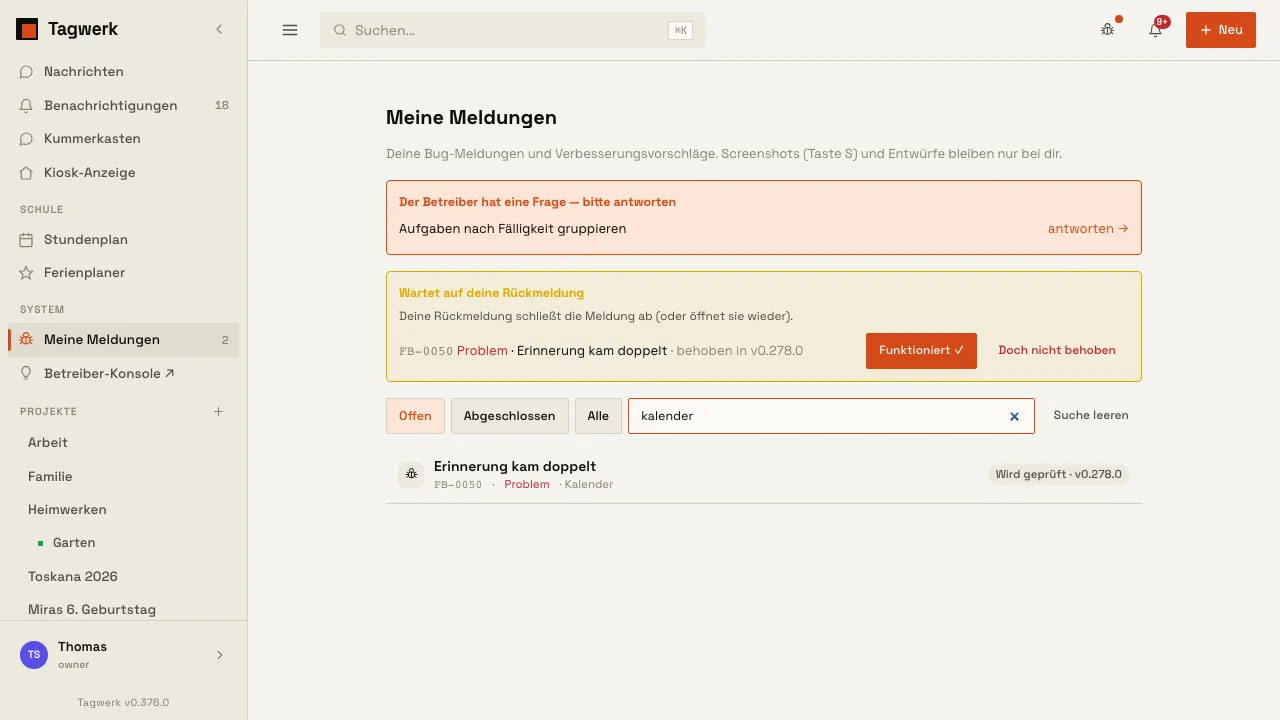
Task: Open Meine Meldungen in sidebar
Action: pos(124,340)
